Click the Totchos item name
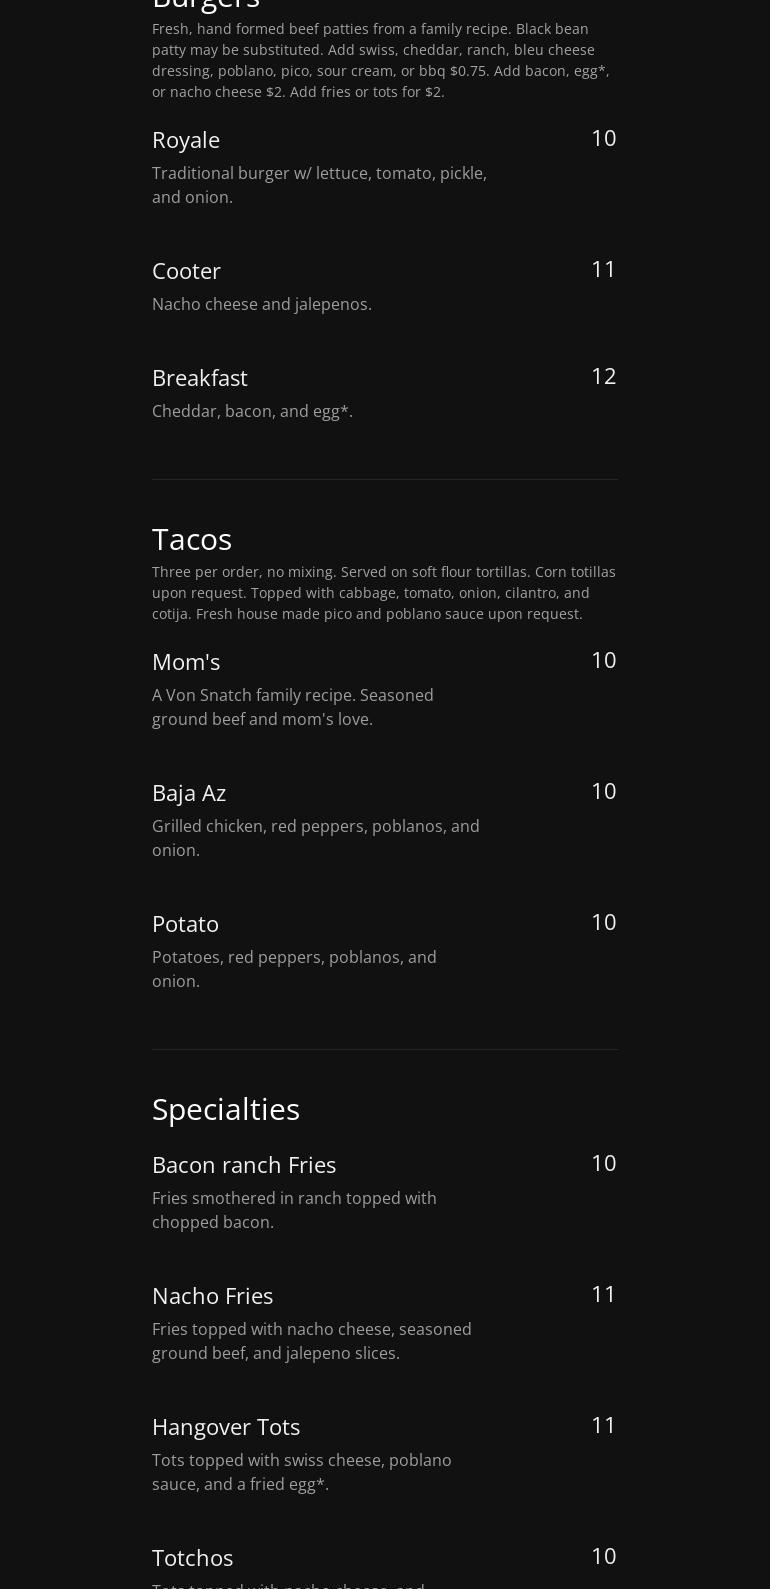770x1589 pixels. click(192, 1558)
